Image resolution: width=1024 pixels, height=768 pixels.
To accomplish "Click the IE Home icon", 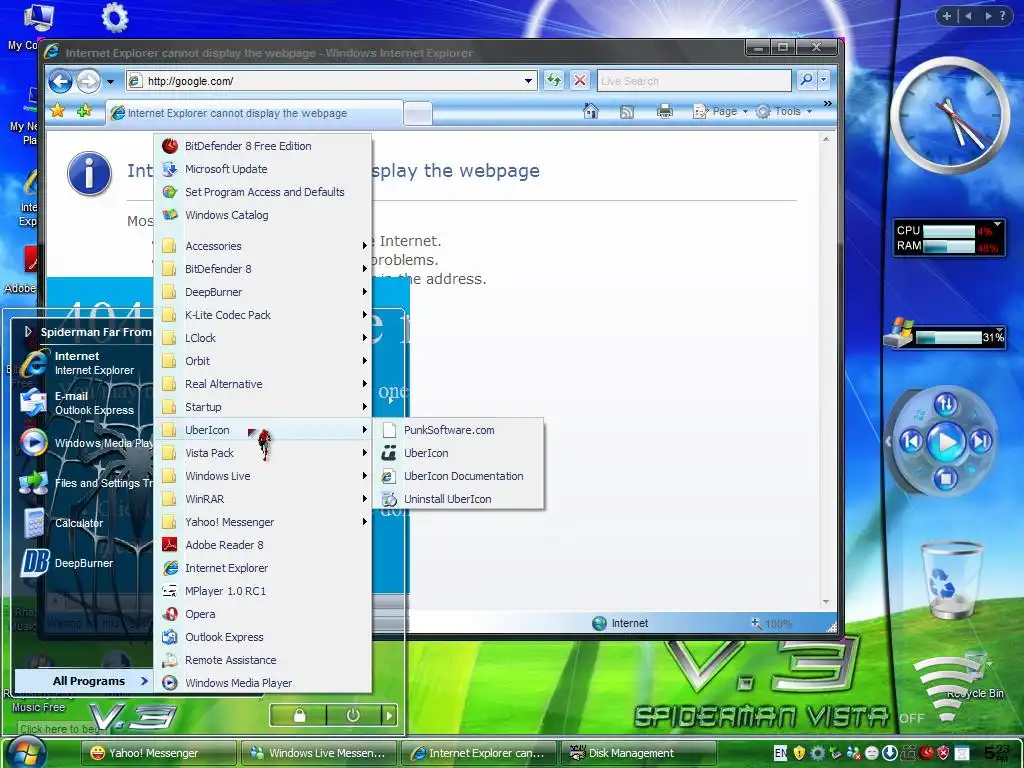I will [x=590, y=112].
